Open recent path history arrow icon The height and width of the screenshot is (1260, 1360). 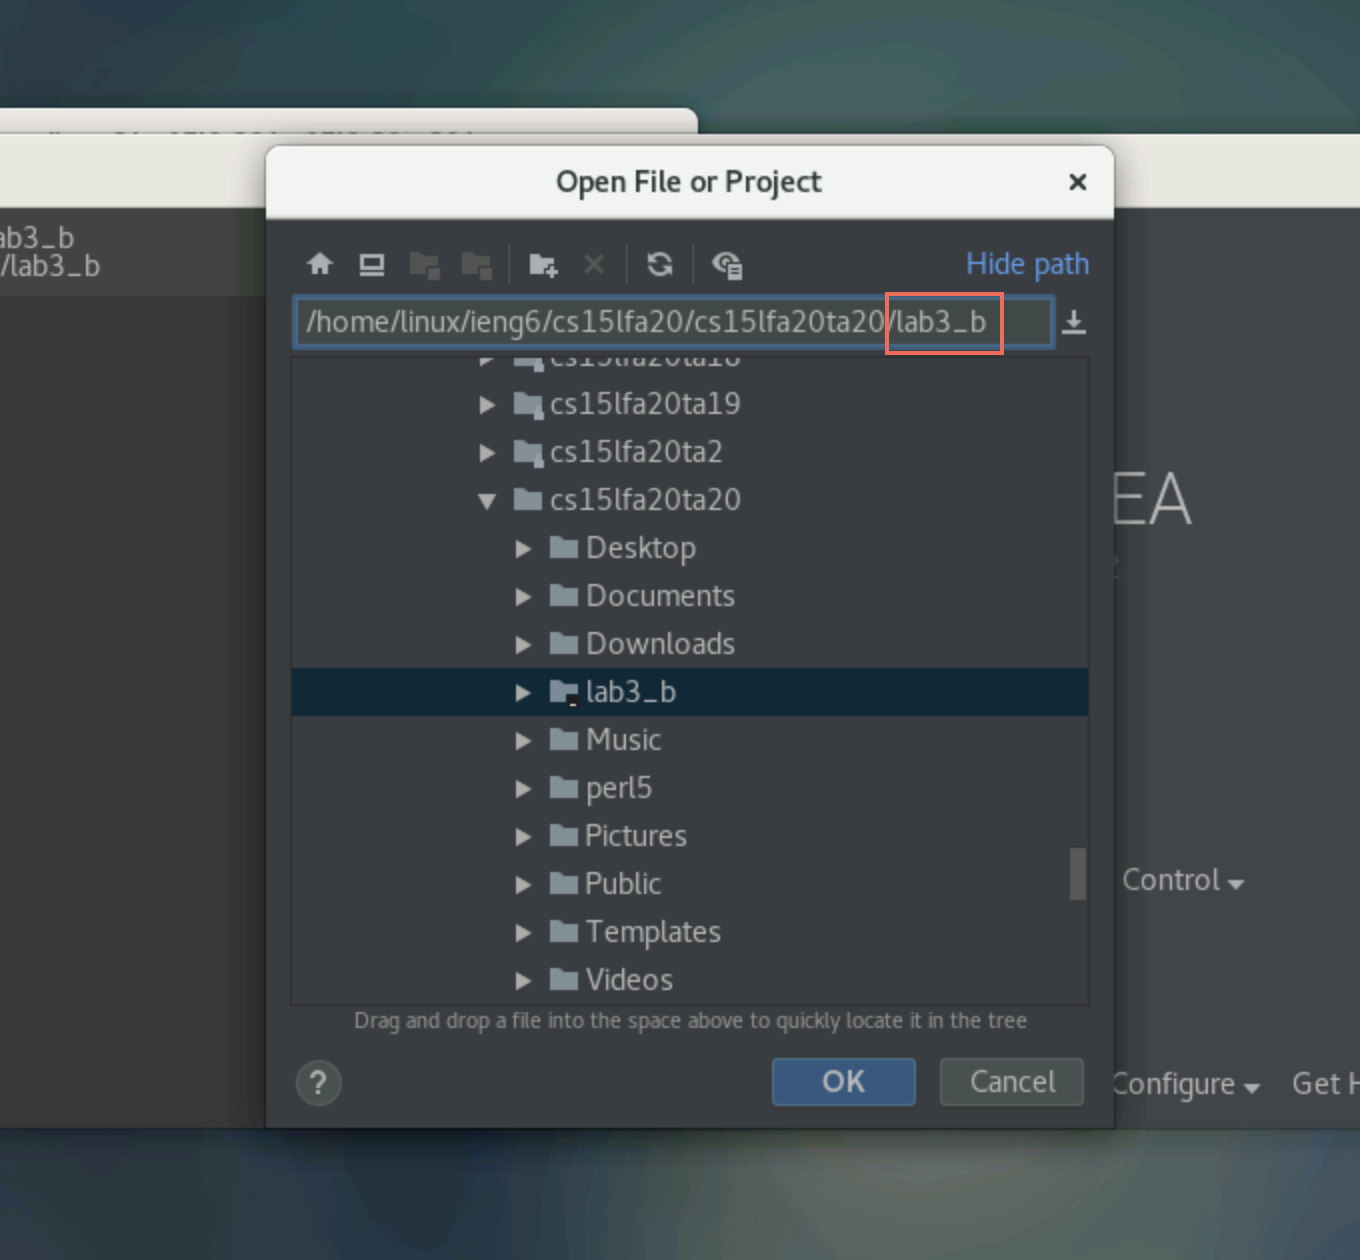(1073, 322)
